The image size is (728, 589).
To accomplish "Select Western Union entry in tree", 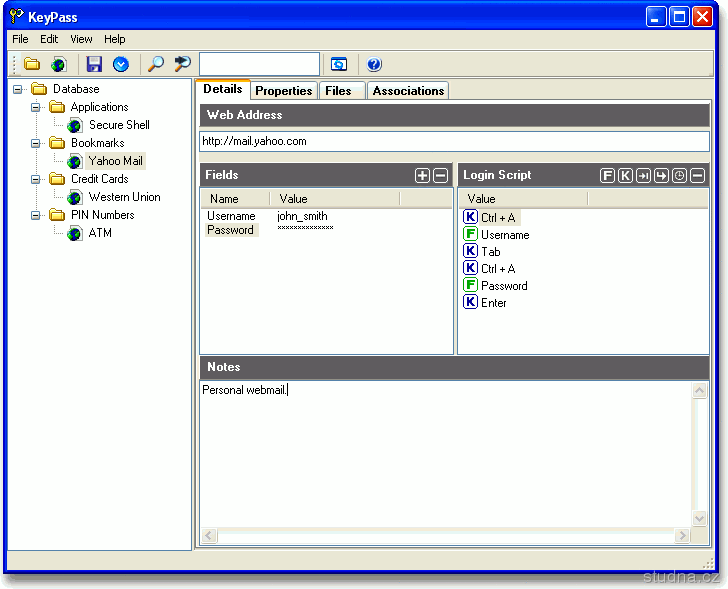I will [x=124, y=197].
